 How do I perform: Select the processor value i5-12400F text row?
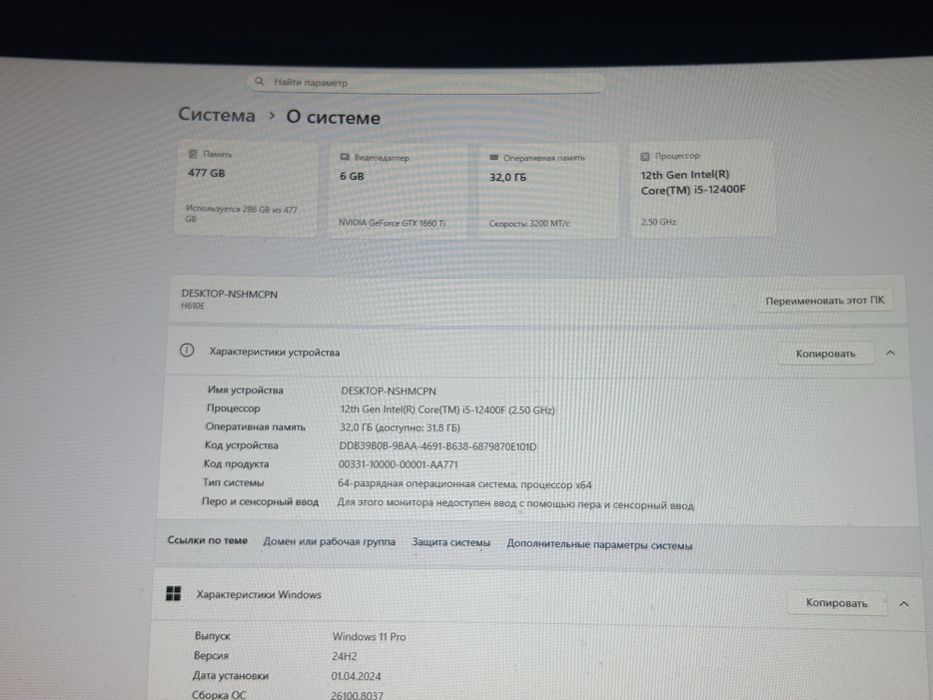tap(447, 410)
